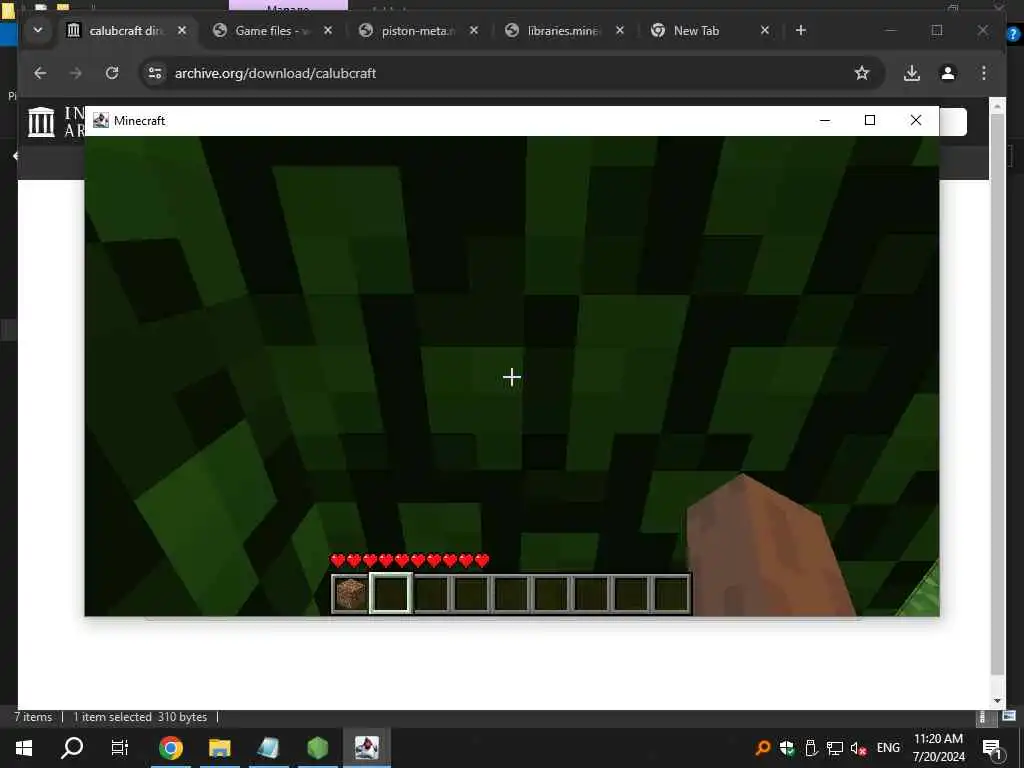Switch Explorer to large icons view

click(x=1009, y=716)
